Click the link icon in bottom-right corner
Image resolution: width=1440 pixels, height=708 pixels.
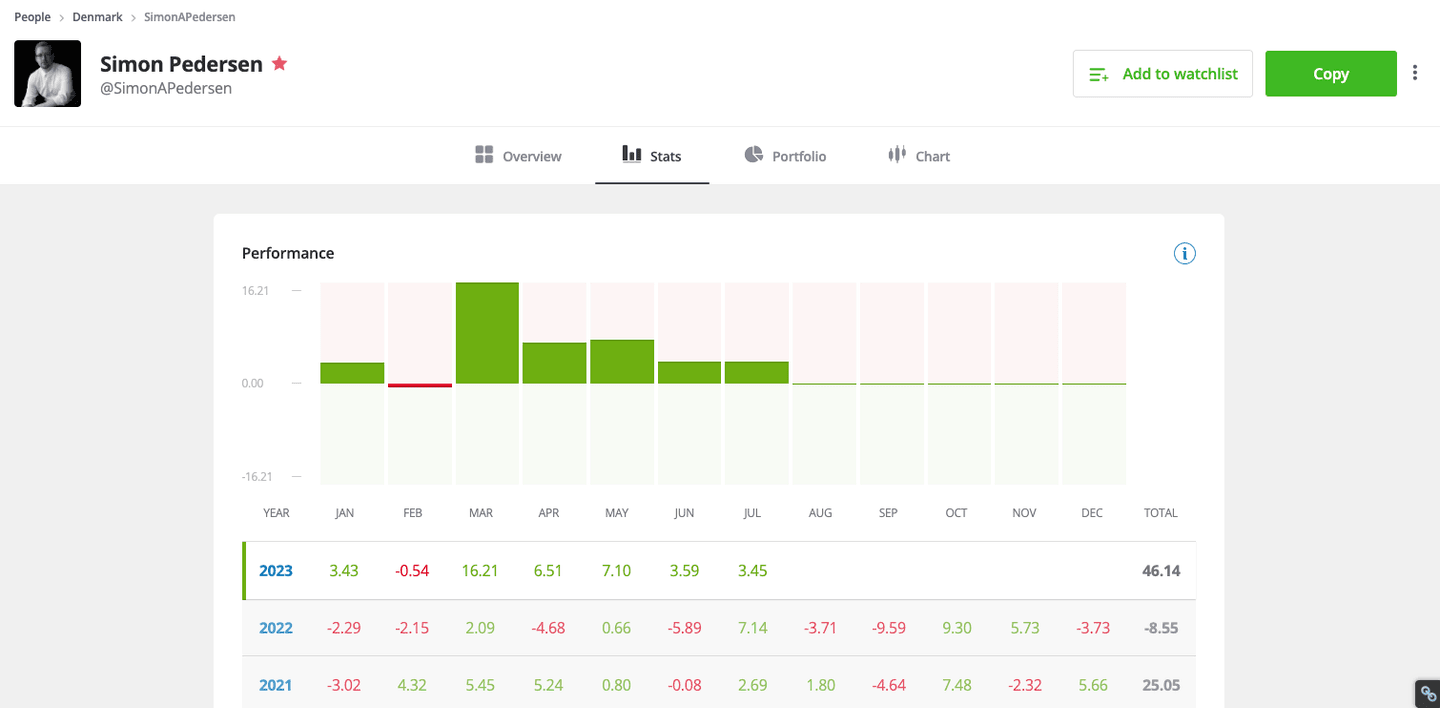point(1427,694)
